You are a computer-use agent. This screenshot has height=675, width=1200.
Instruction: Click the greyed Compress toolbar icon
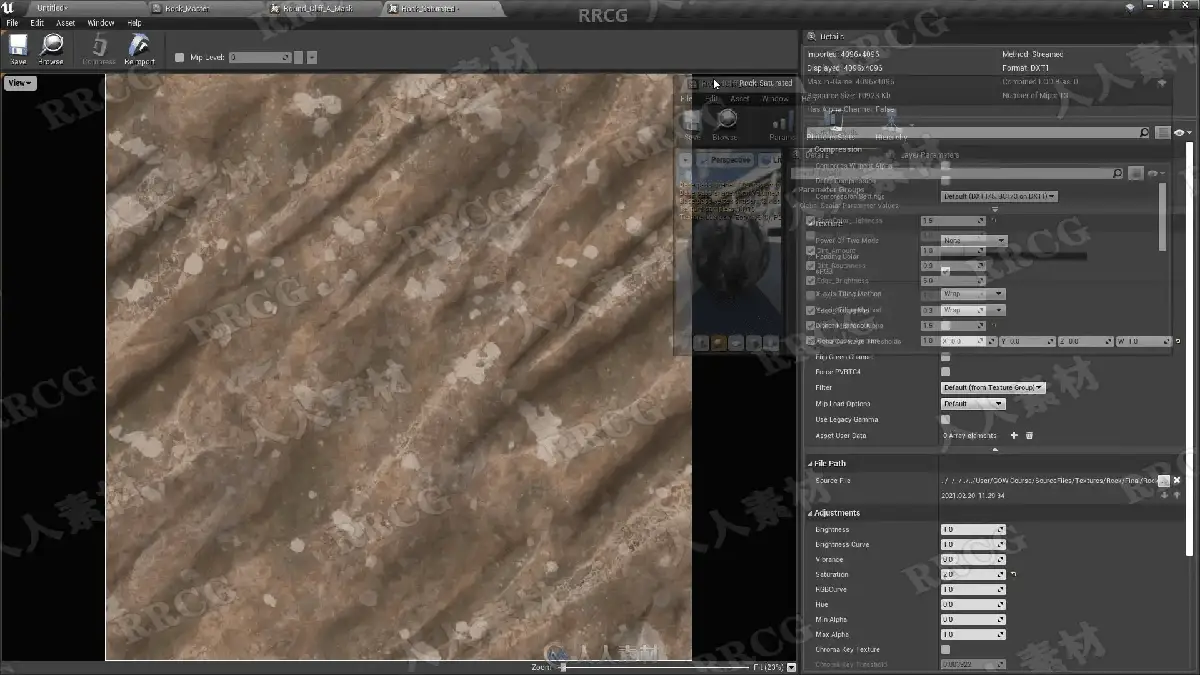[99, 48]
